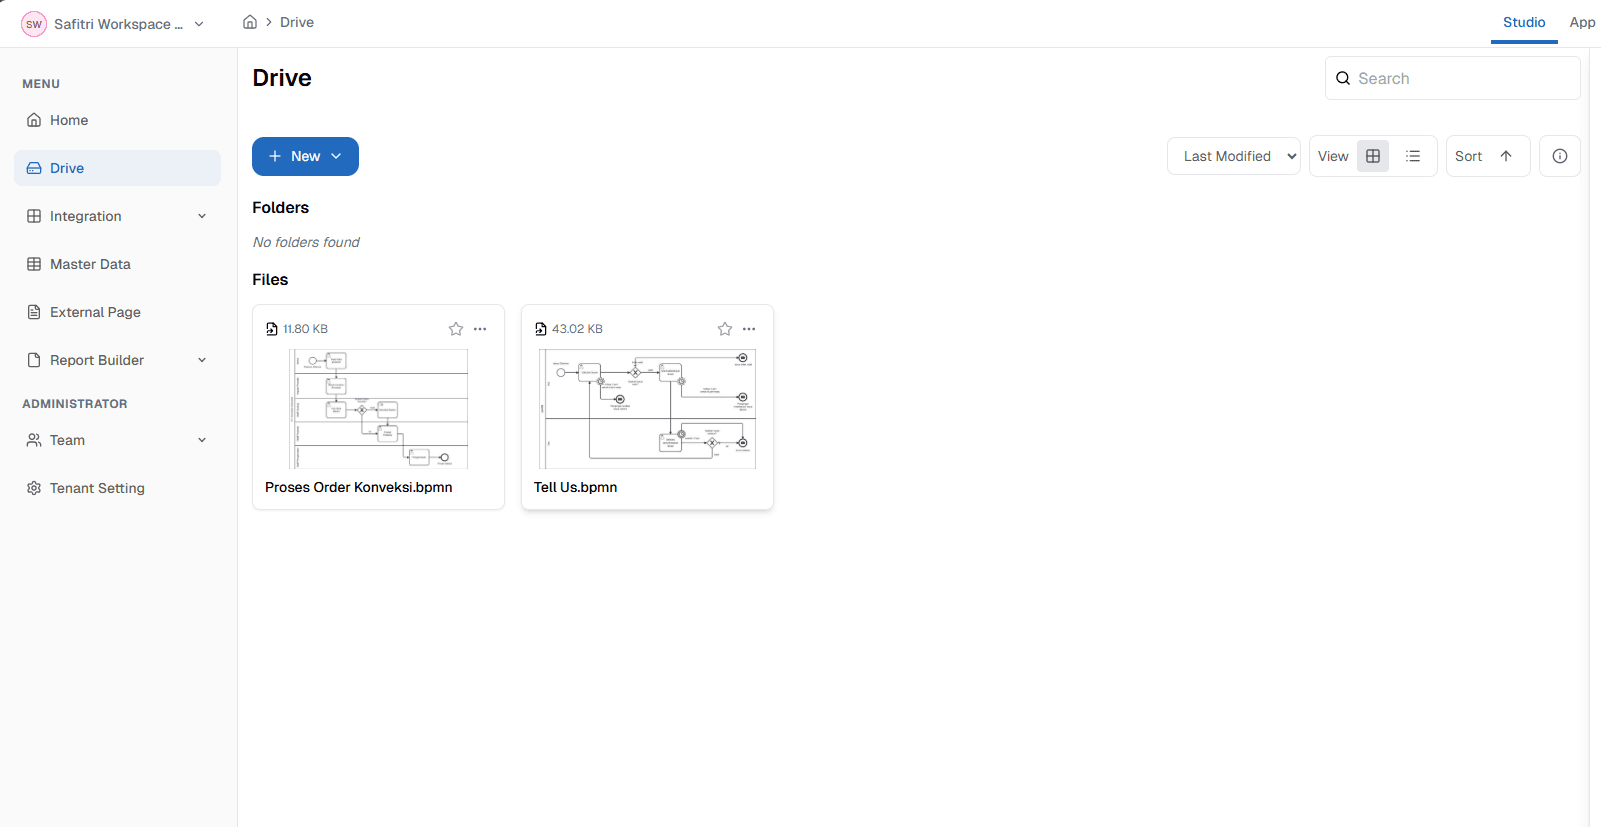The width and height of the screenshot is (1601, 827).
Task: Switch to the Studio tab
Action: pyautogui.click(x=1523, y=22)
